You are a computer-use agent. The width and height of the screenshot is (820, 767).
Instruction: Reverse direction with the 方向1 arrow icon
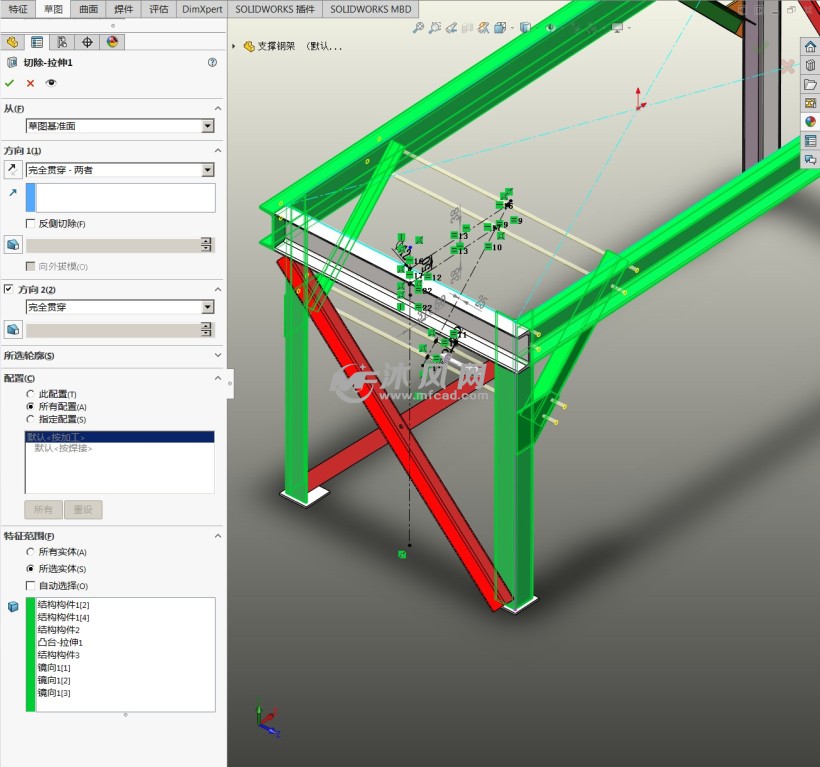click(13, 169)
